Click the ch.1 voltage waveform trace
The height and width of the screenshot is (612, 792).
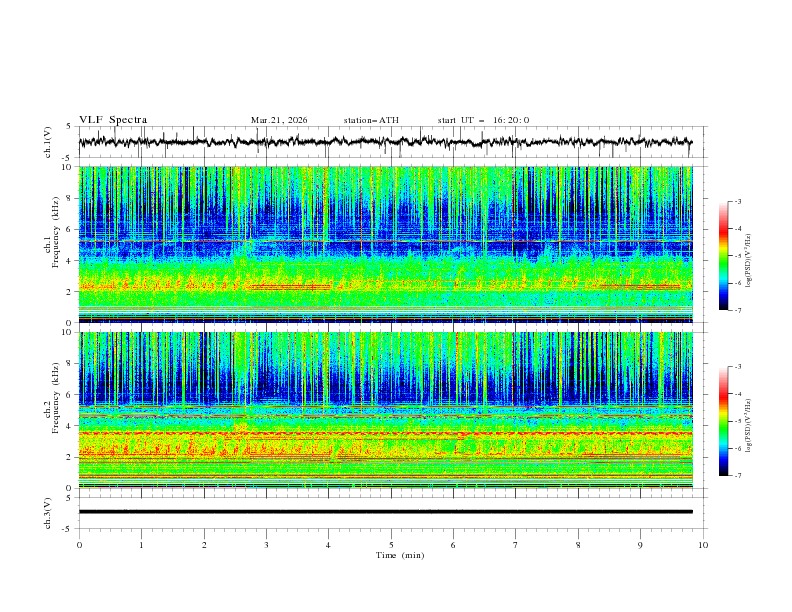pos(385,142)
